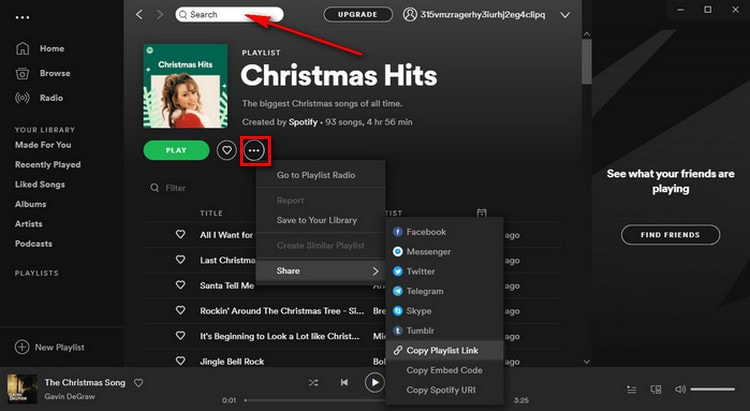This screenshot has height=411, width=750.
Task: Like It's Beginning to Look a Lot
Action: click(180, 336)
